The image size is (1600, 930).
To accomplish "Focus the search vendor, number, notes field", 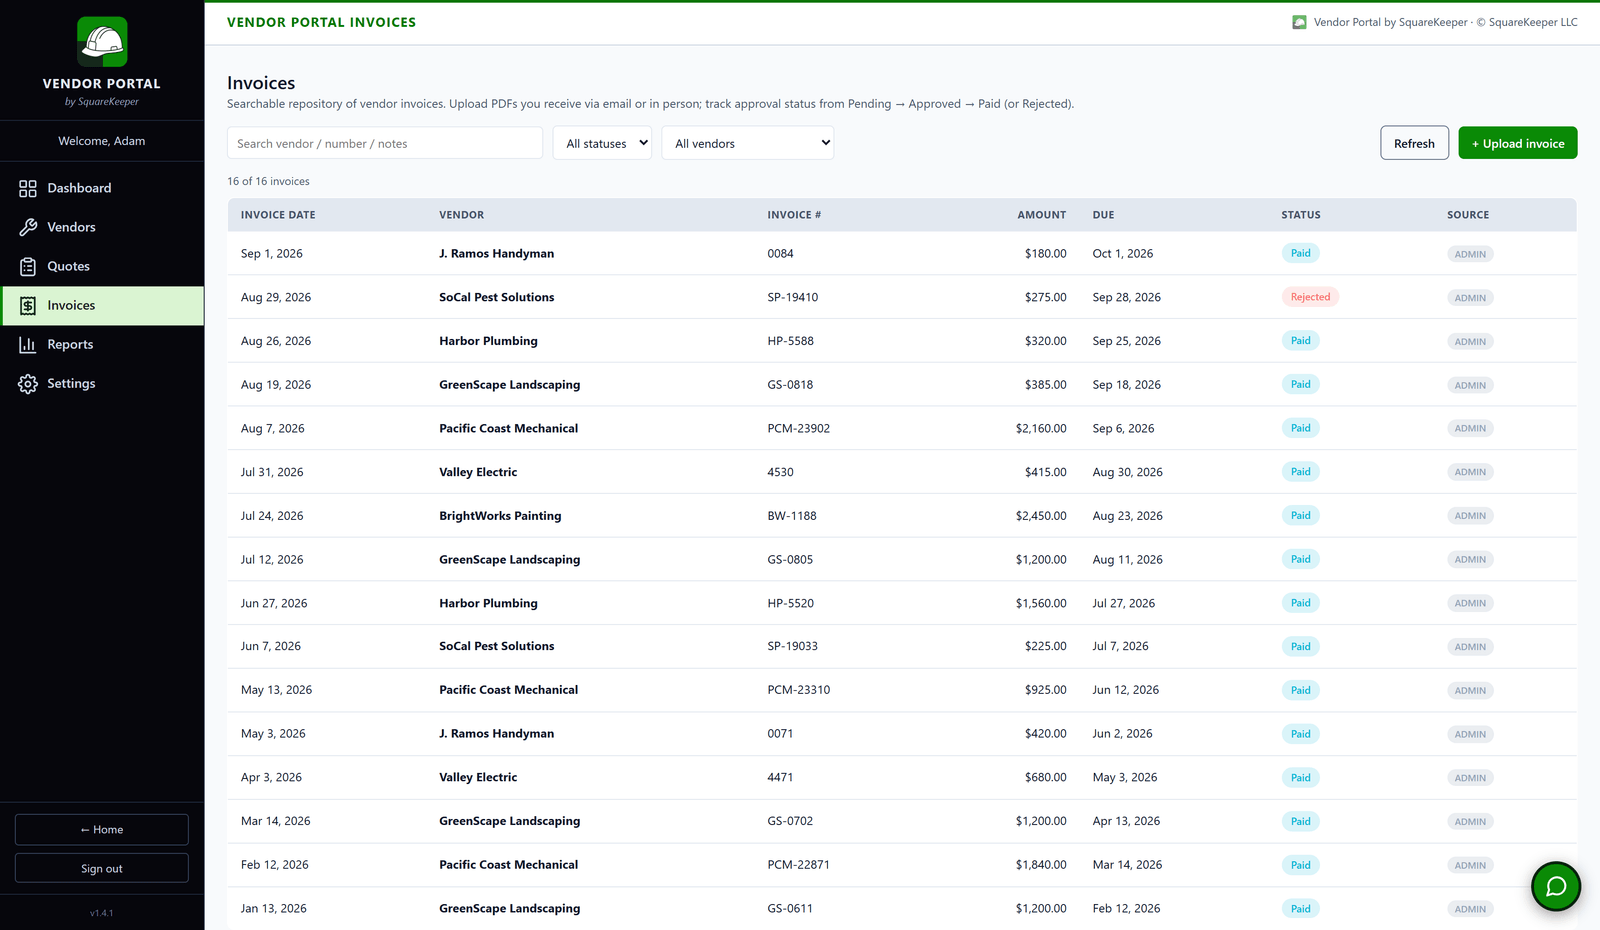I will click(385, 143).
